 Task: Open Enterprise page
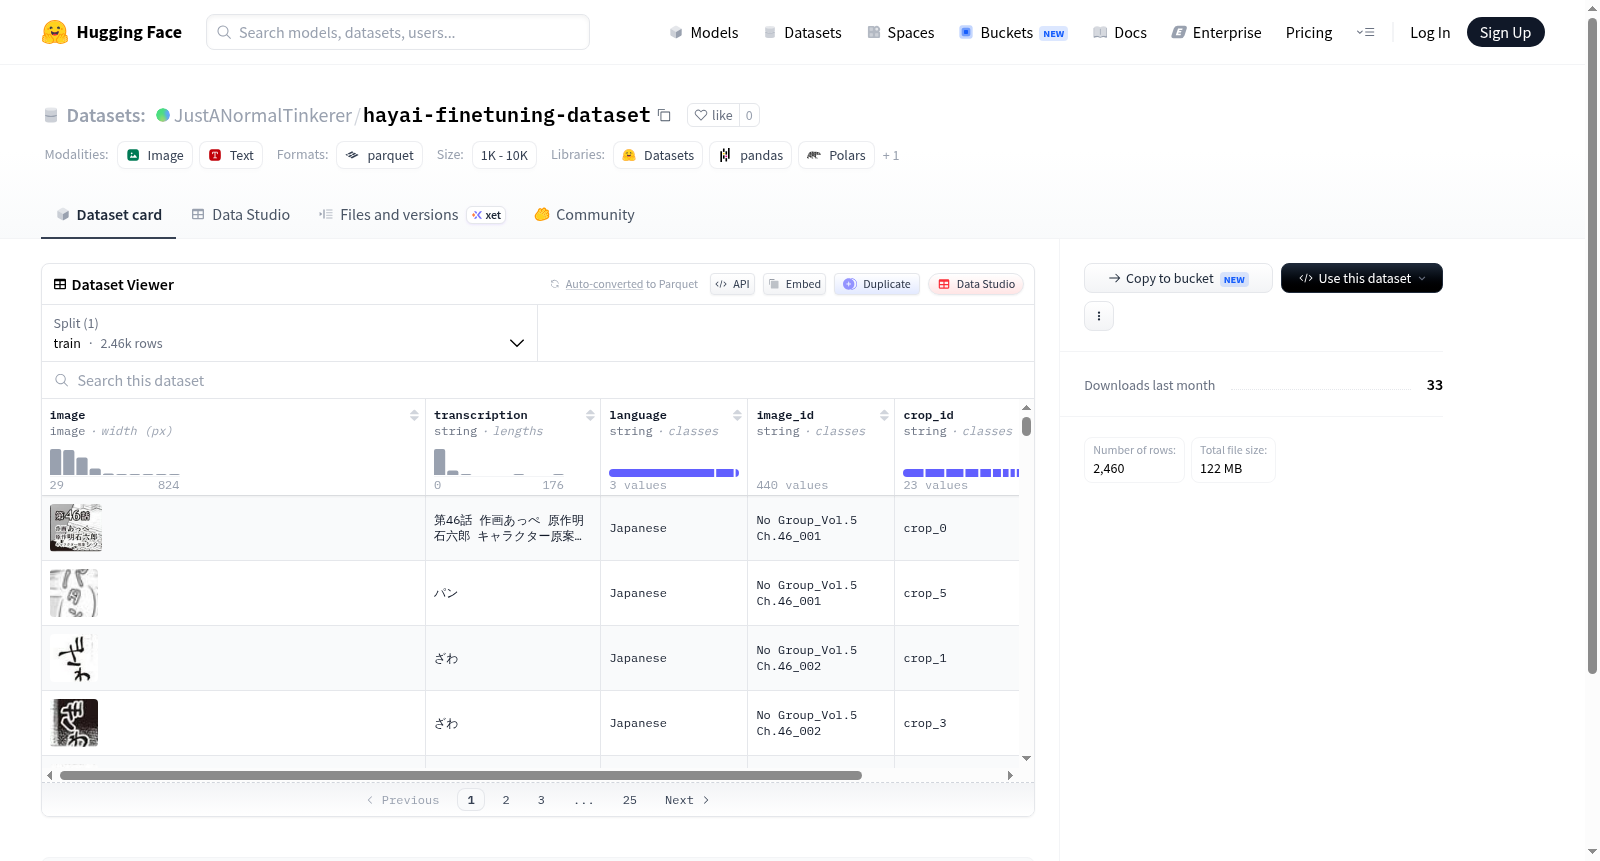1216,32
